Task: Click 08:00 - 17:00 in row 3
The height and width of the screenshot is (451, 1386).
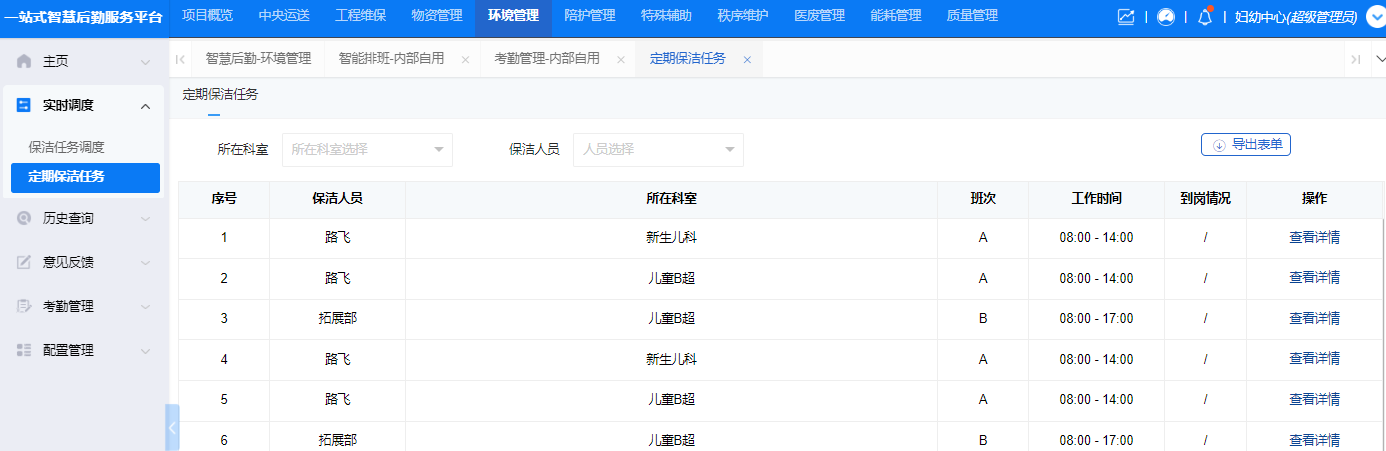Action: tap(1096, 318)
